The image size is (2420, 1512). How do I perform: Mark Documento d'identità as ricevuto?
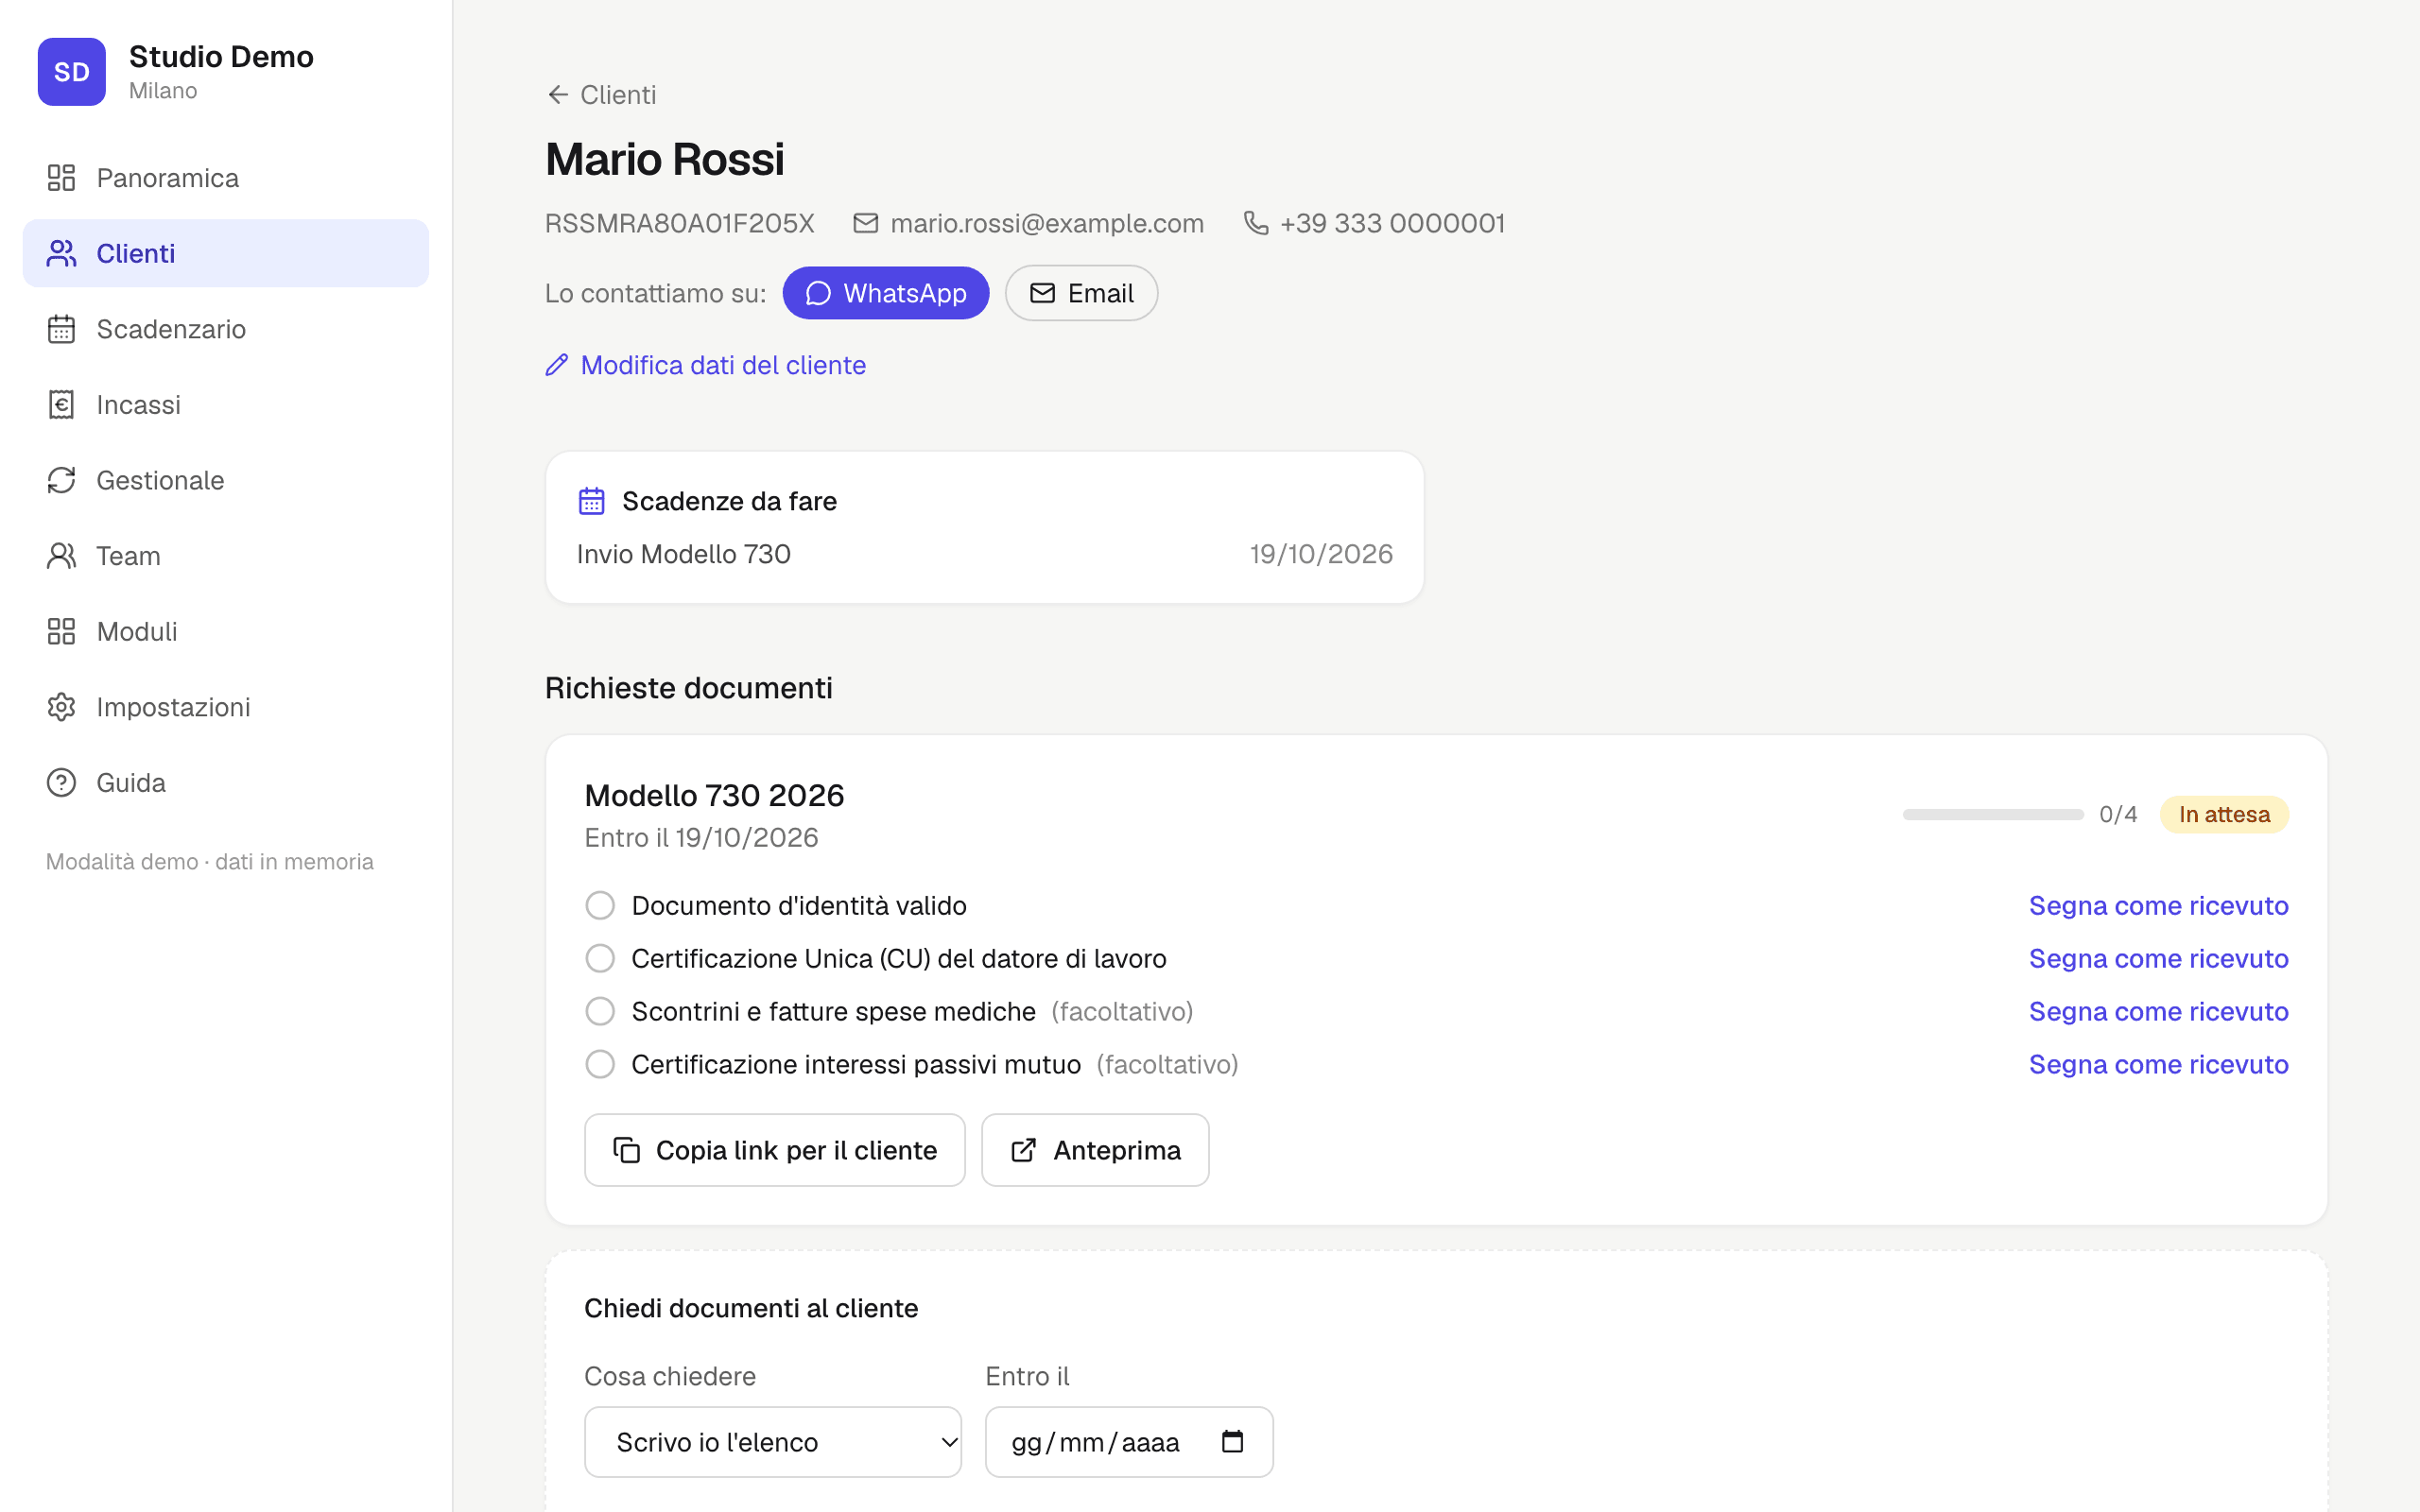click(x=2158, y=905)
